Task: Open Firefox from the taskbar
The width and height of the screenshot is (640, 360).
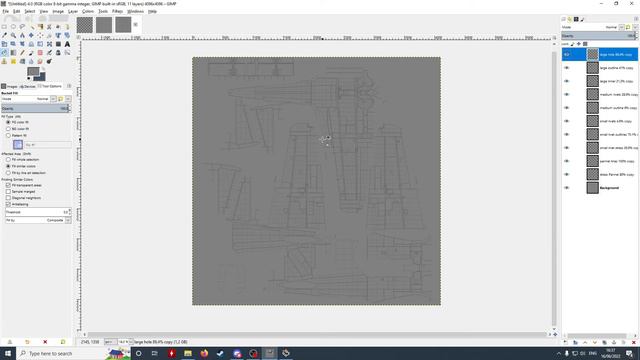Action: [204, 353]
